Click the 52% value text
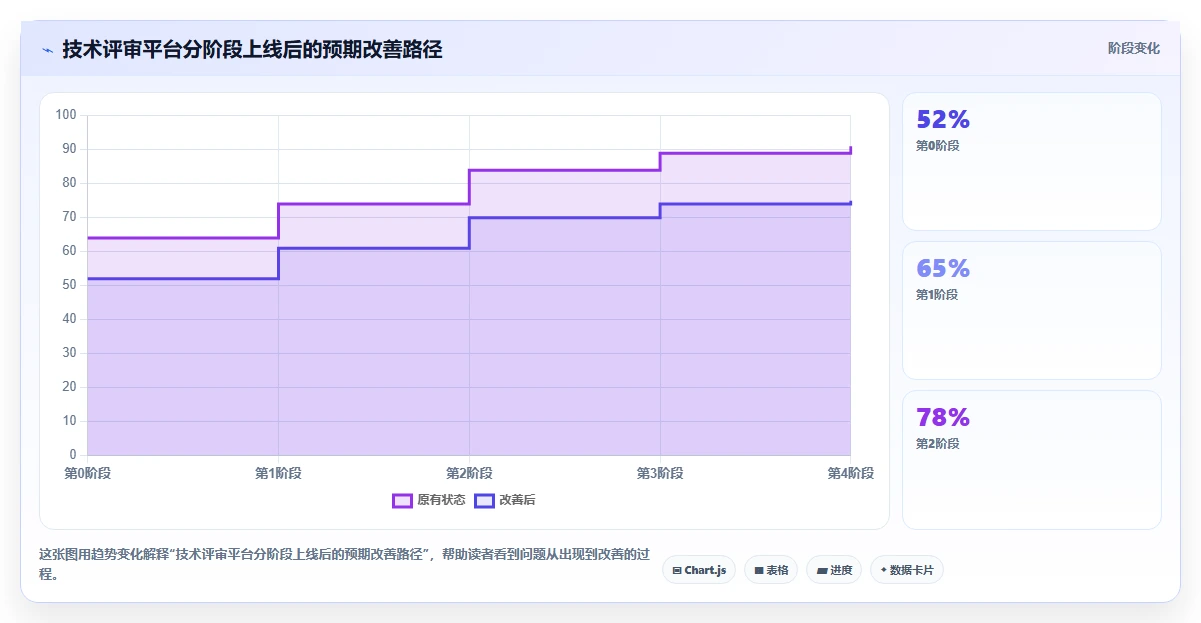This screenshot has width=1201, height=623. [x=943, y=119]
